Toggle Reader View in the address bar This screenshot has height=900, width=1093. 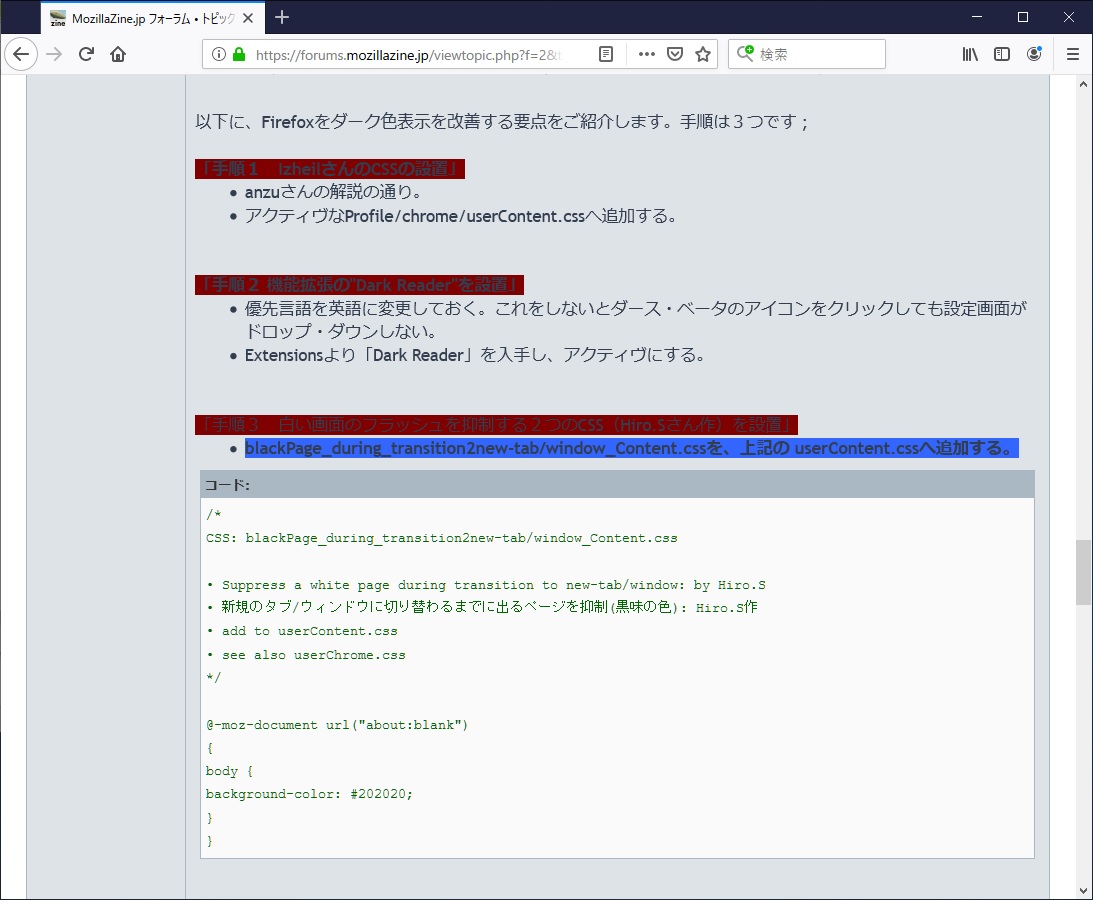click(606, 54)
